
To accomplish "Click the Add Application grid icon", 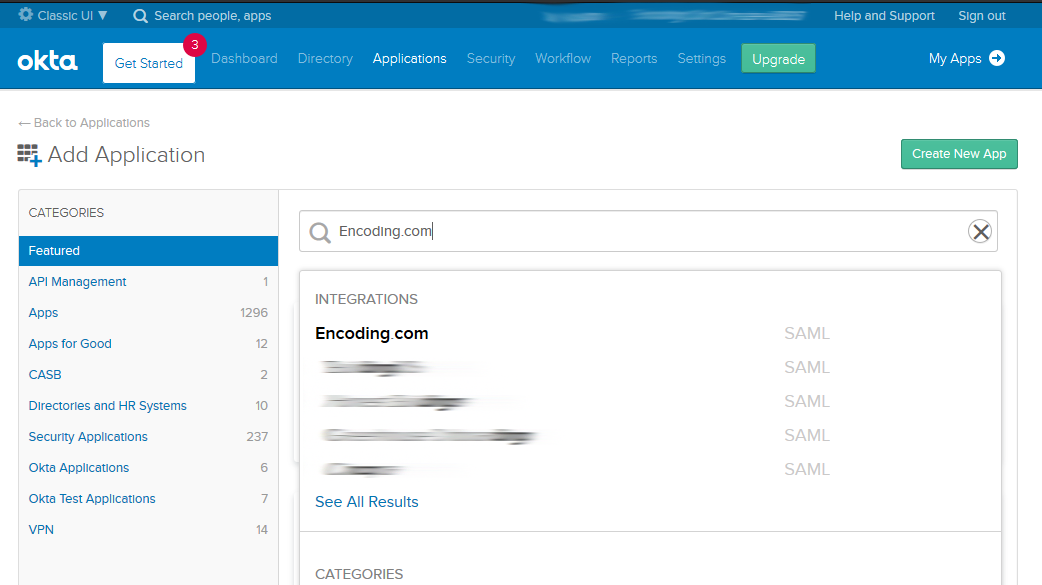I will [x=29, y=155].
